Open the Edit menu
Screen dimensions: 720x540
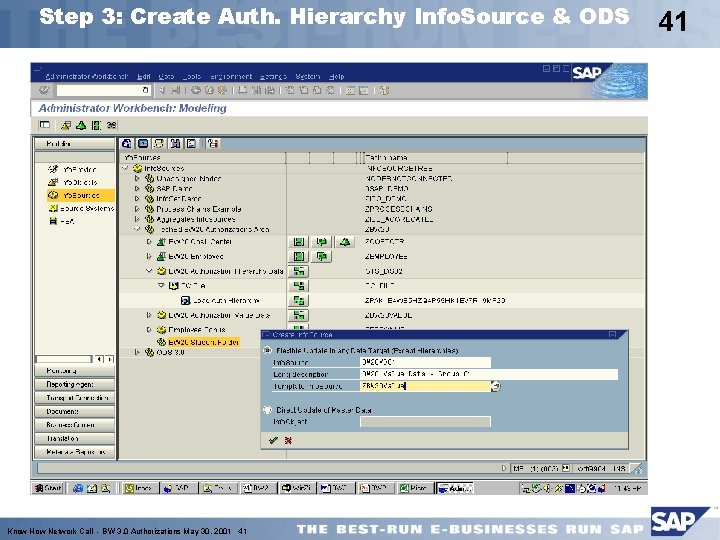144,76
